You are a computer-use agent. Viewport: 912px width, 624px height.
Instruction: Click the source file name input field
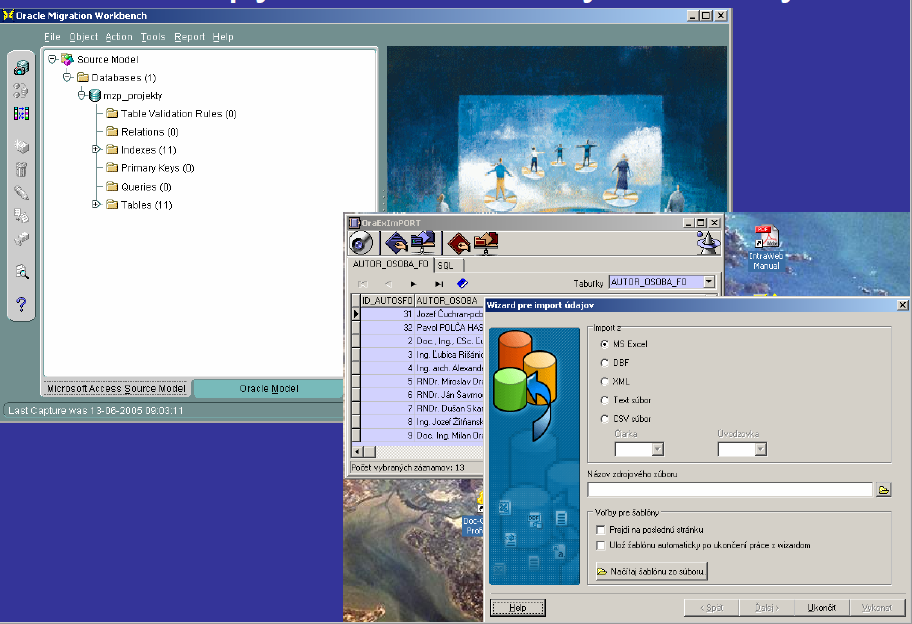pyautogui.click(x=730, y=490)
